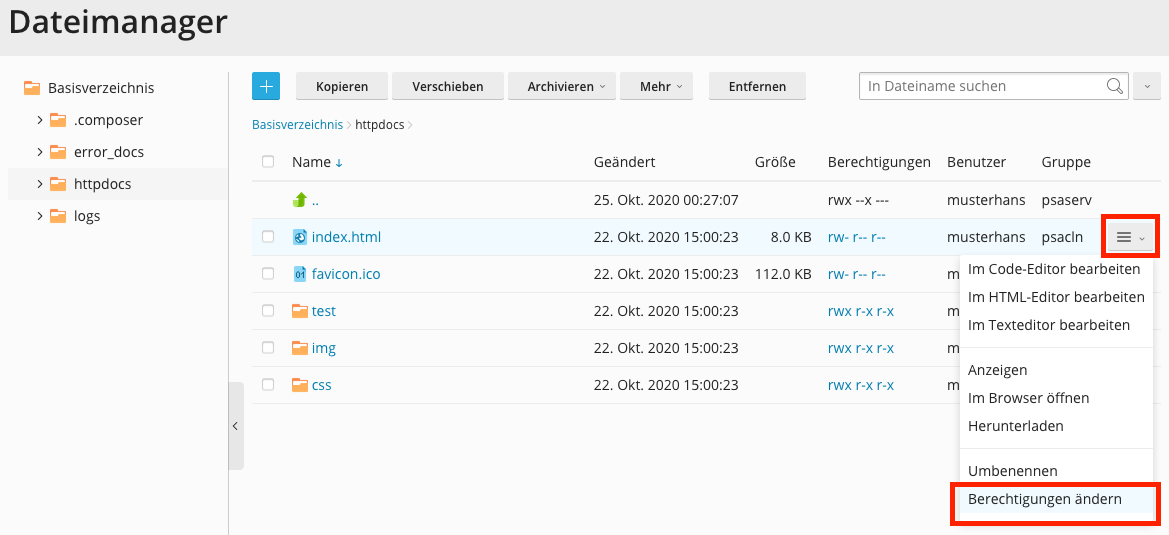Choose Berechtigungen ändern from context menu
The width and height of the screenshot is (1169, 535).
(1045, 499)
